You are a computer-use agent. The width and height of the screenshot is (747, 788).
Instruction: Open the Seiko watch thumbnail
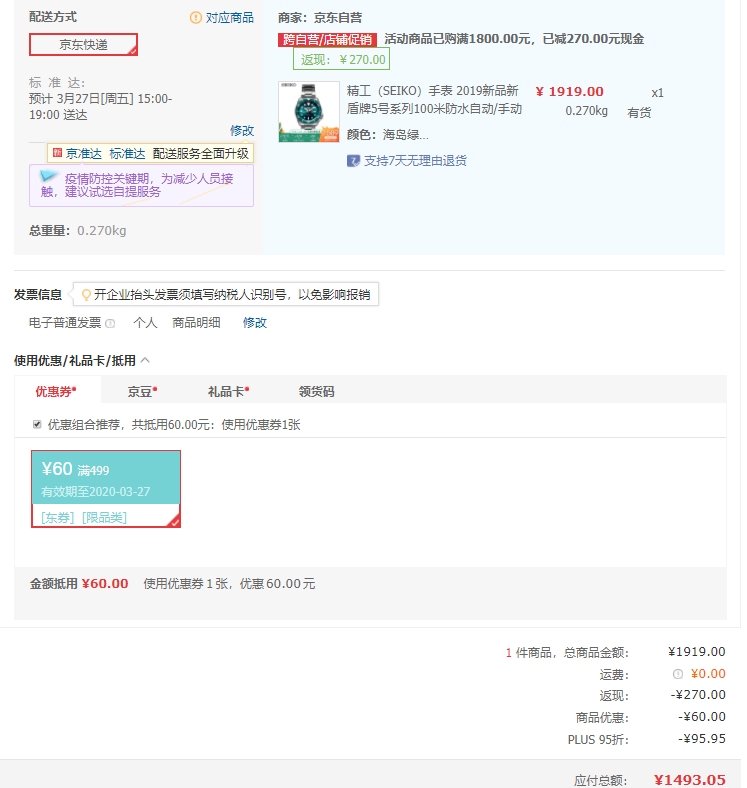pyautogui.click(x=309, y=112)
